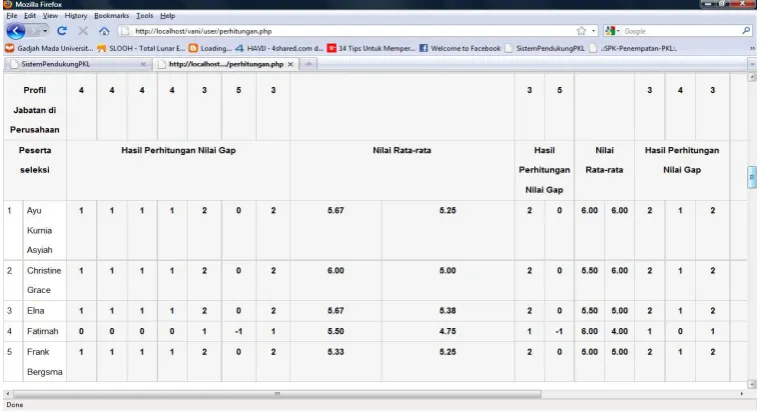This screenshot has width=761, height=412.
Task: Reload the page with the Reload icon
Action: 62,31
